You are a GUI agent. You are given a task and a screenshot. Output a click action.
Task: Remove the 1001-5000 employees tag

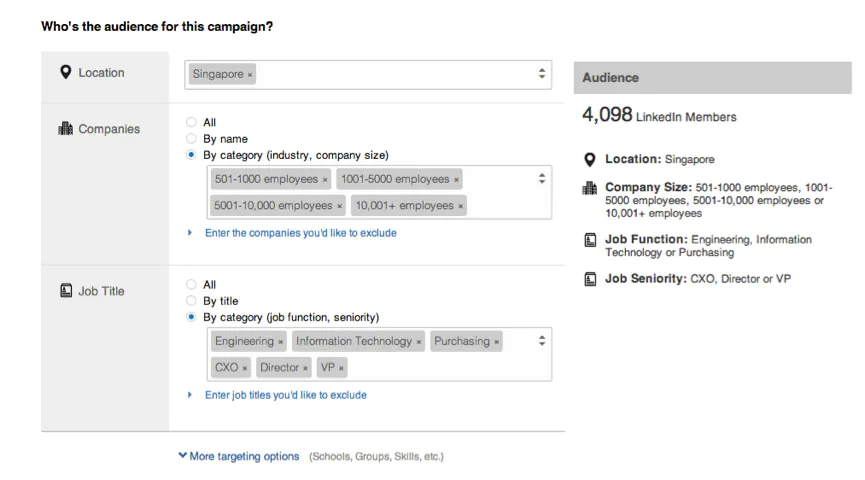point(456,180)
